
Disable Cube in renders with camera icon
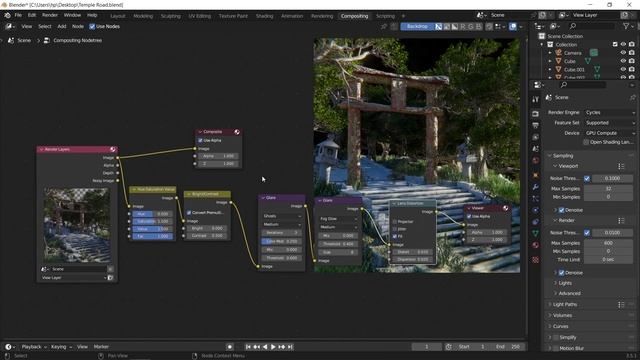[x=632, y=61]
